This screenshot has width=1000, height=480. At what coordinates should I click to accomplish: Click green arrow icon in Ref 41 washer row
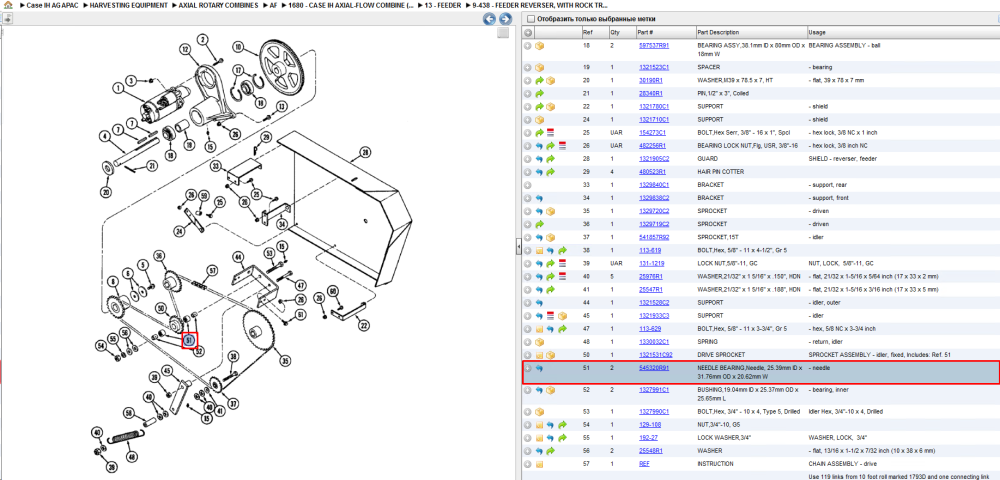coord(550,289)
